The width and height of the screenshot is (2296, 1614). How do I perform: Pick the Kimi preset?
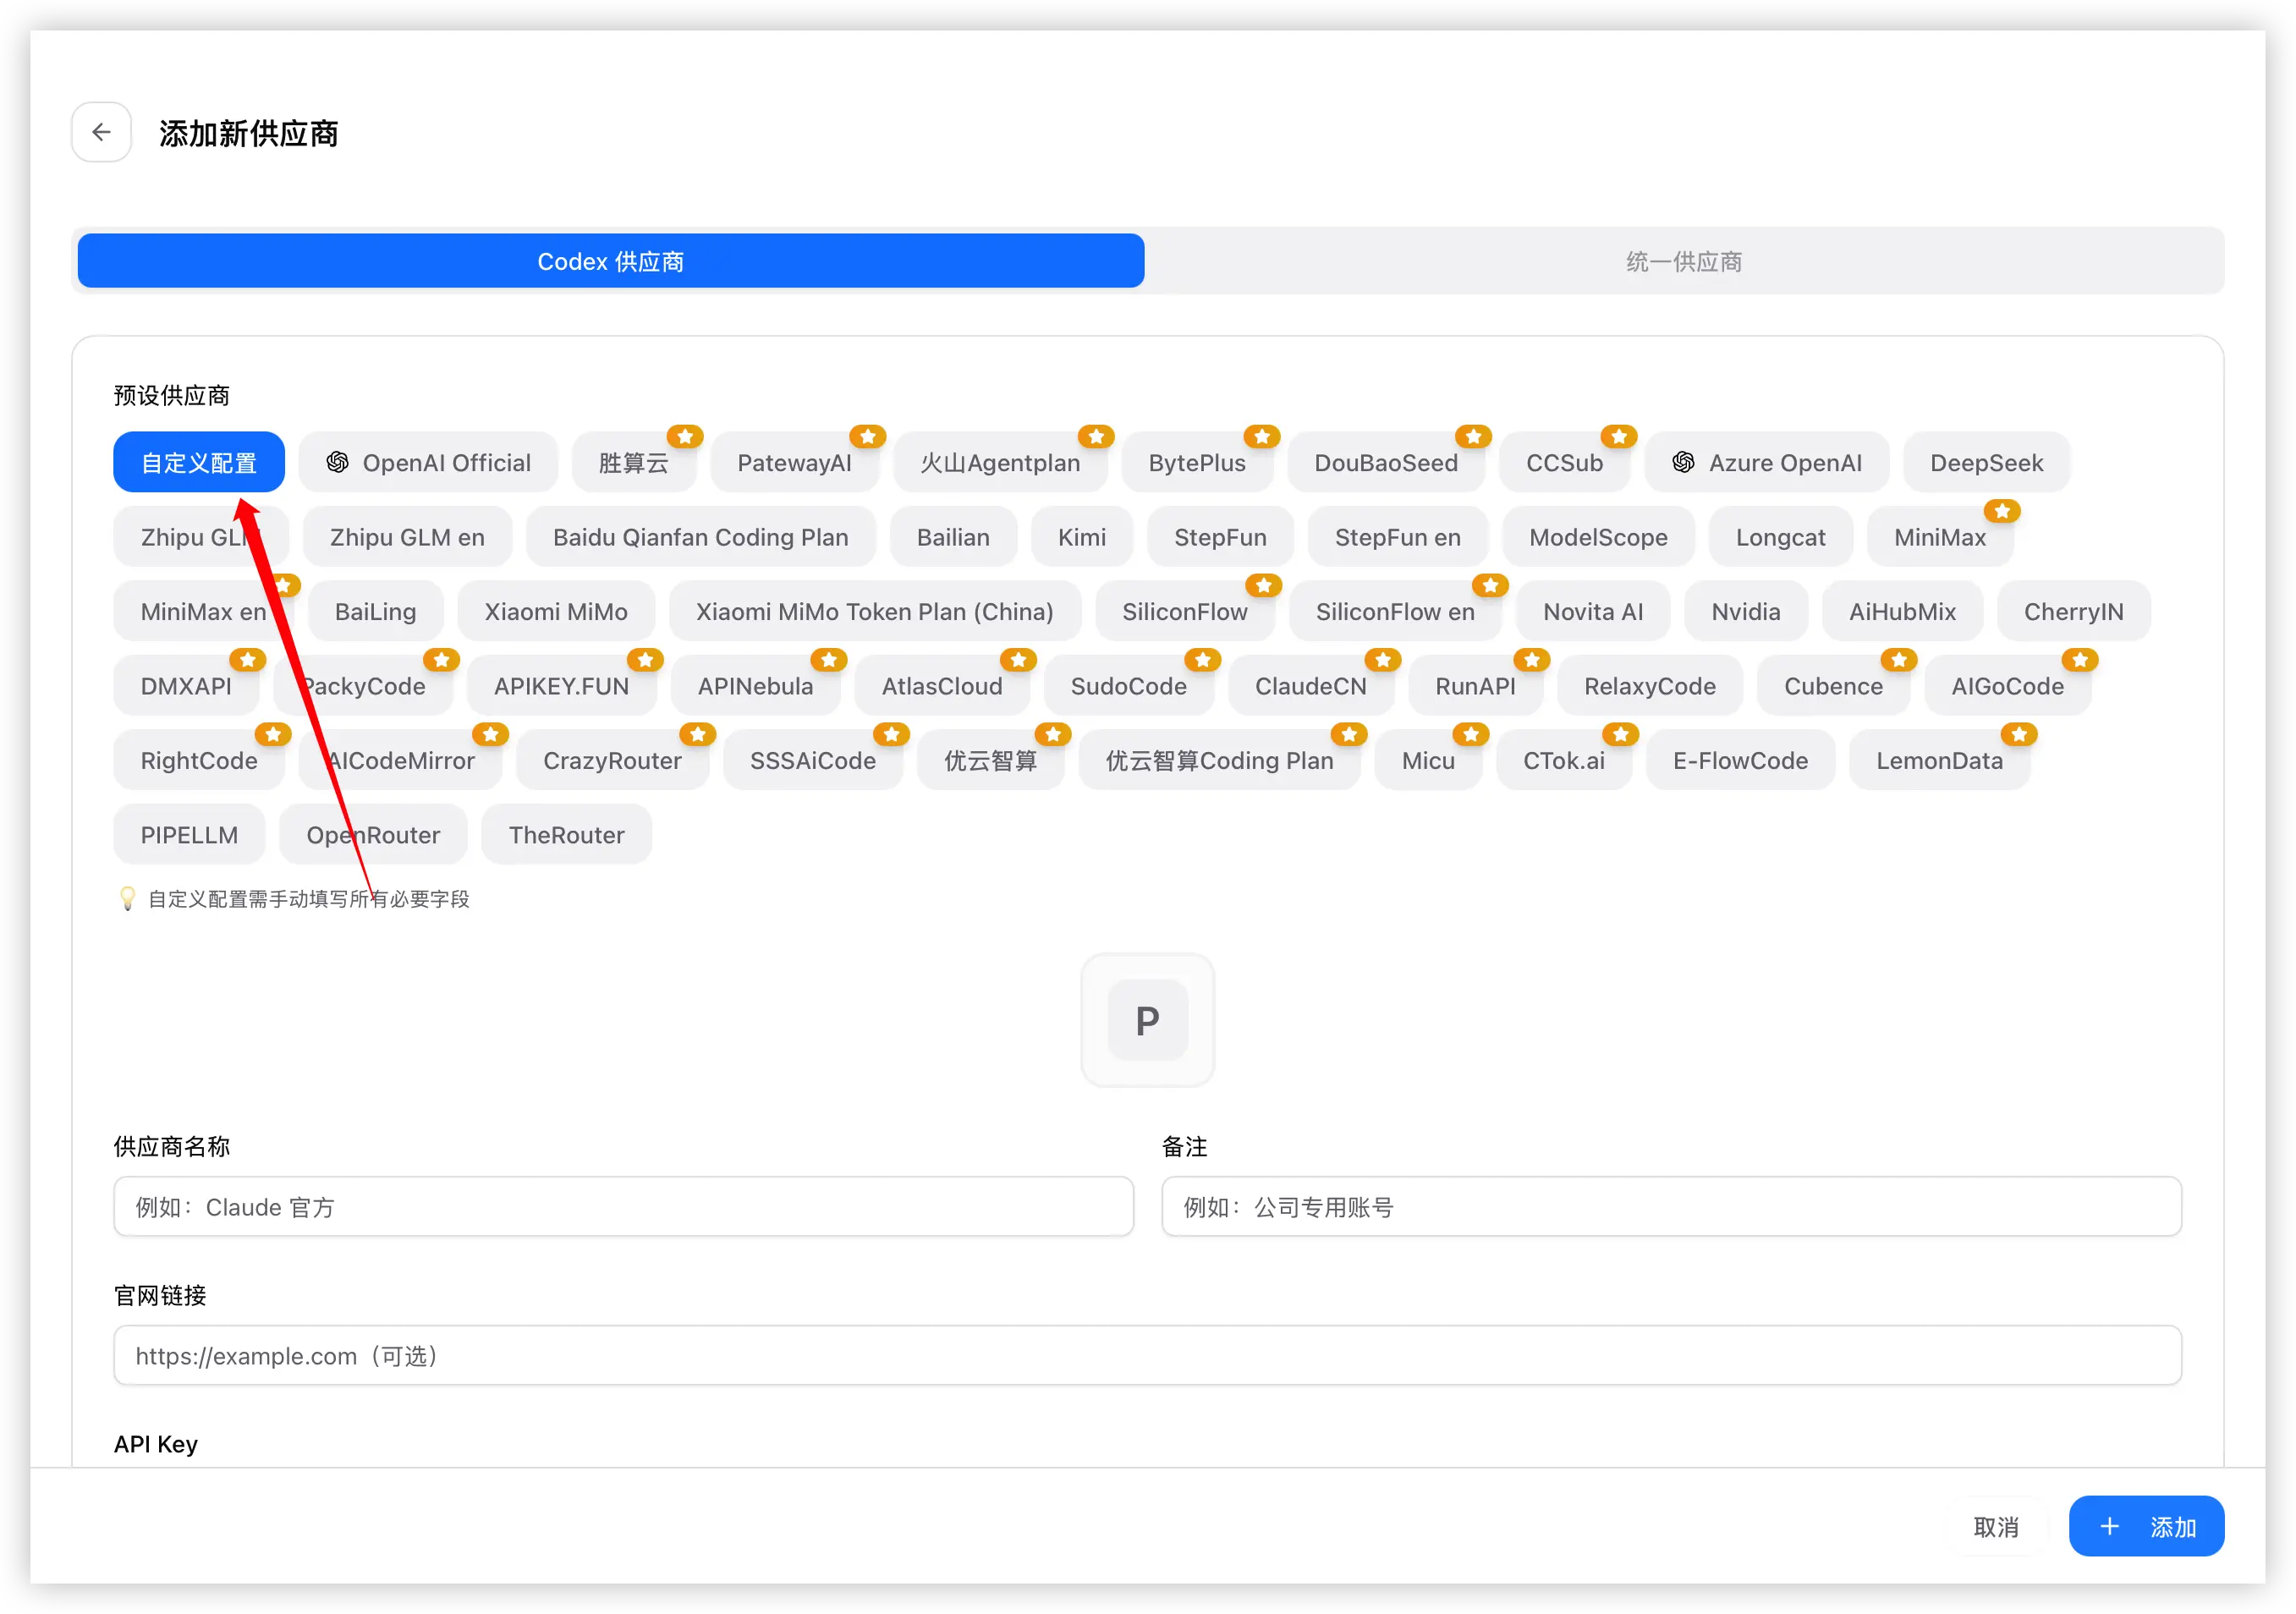point(1082,537)
